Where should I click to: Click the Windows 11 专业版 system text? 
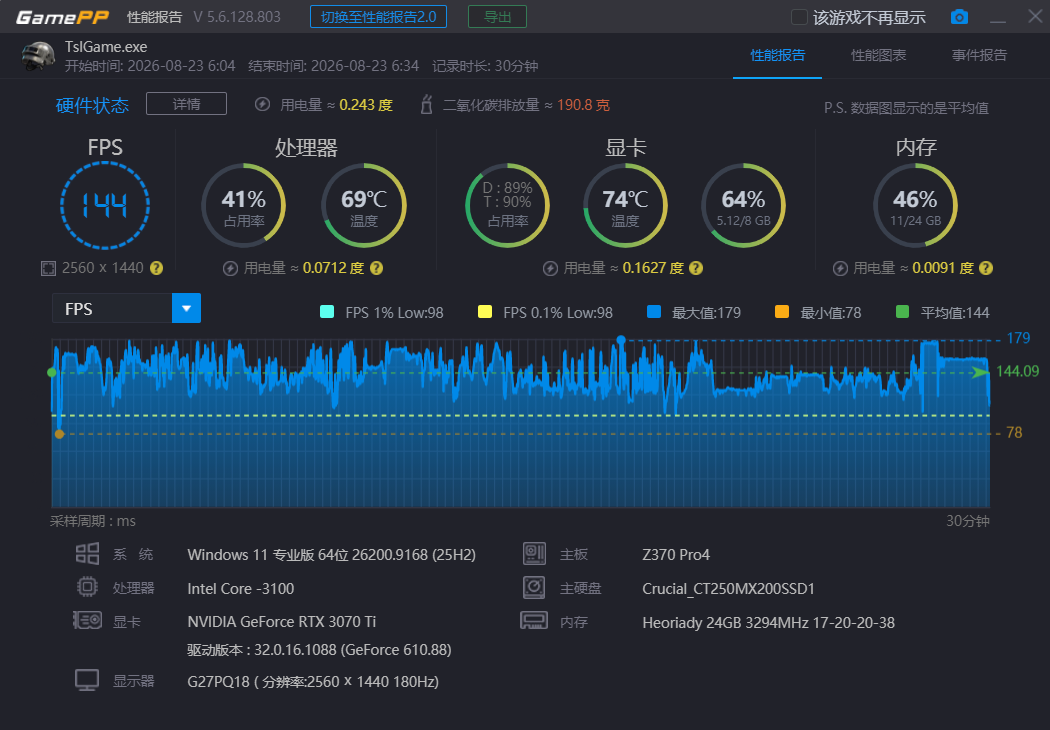coord(331,555)
